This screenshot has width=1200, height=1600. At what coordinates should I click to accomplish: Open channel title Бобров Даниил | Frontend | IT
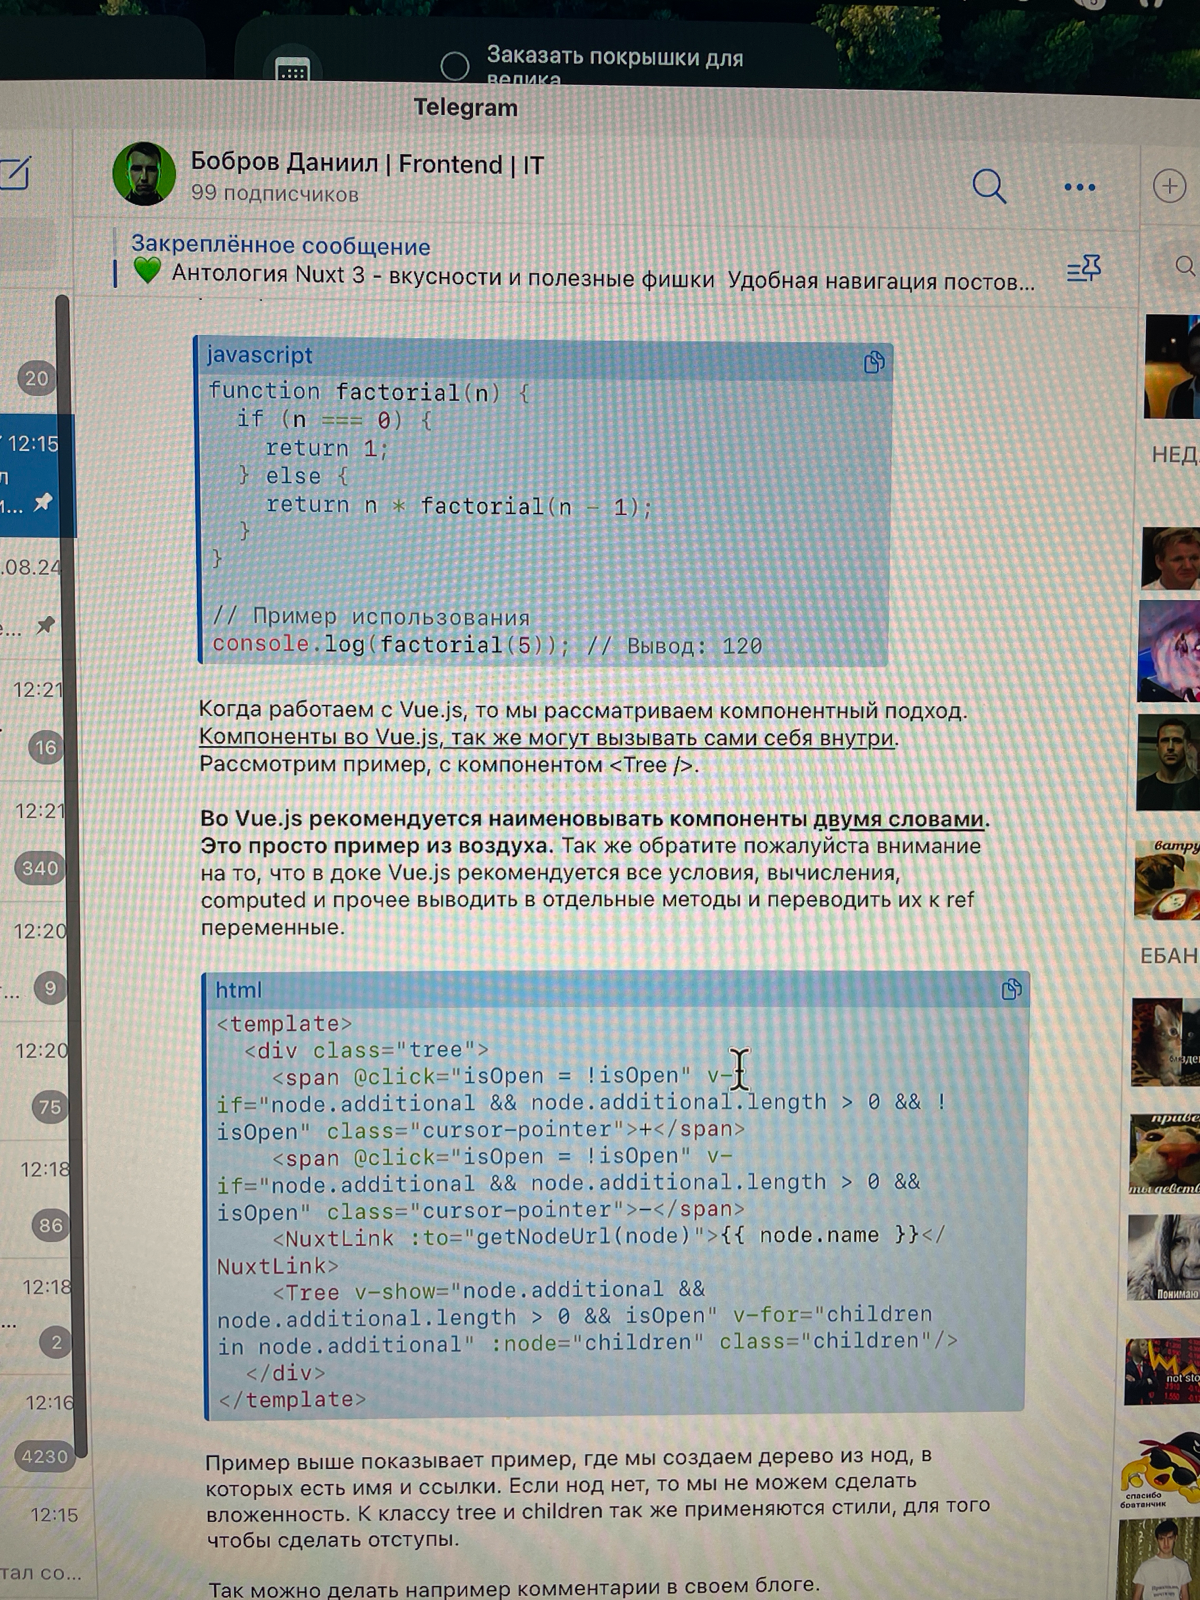click(x=367, y=164)
